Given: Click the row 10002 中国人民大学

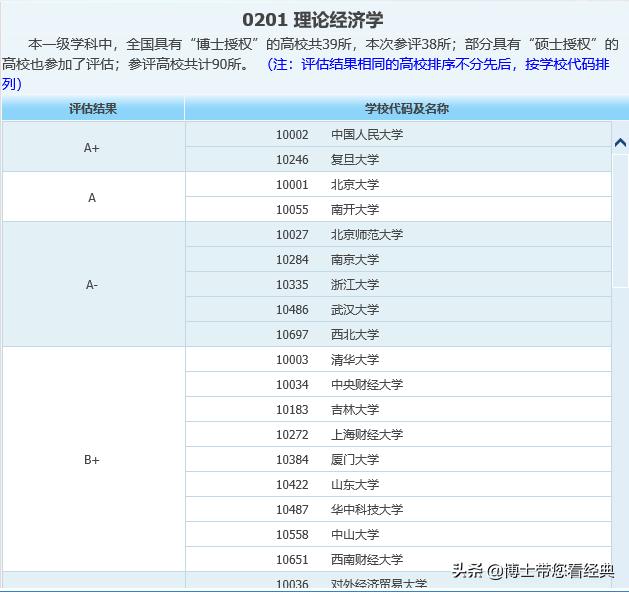Looking at the screenshot, I should tap(398, 134).
